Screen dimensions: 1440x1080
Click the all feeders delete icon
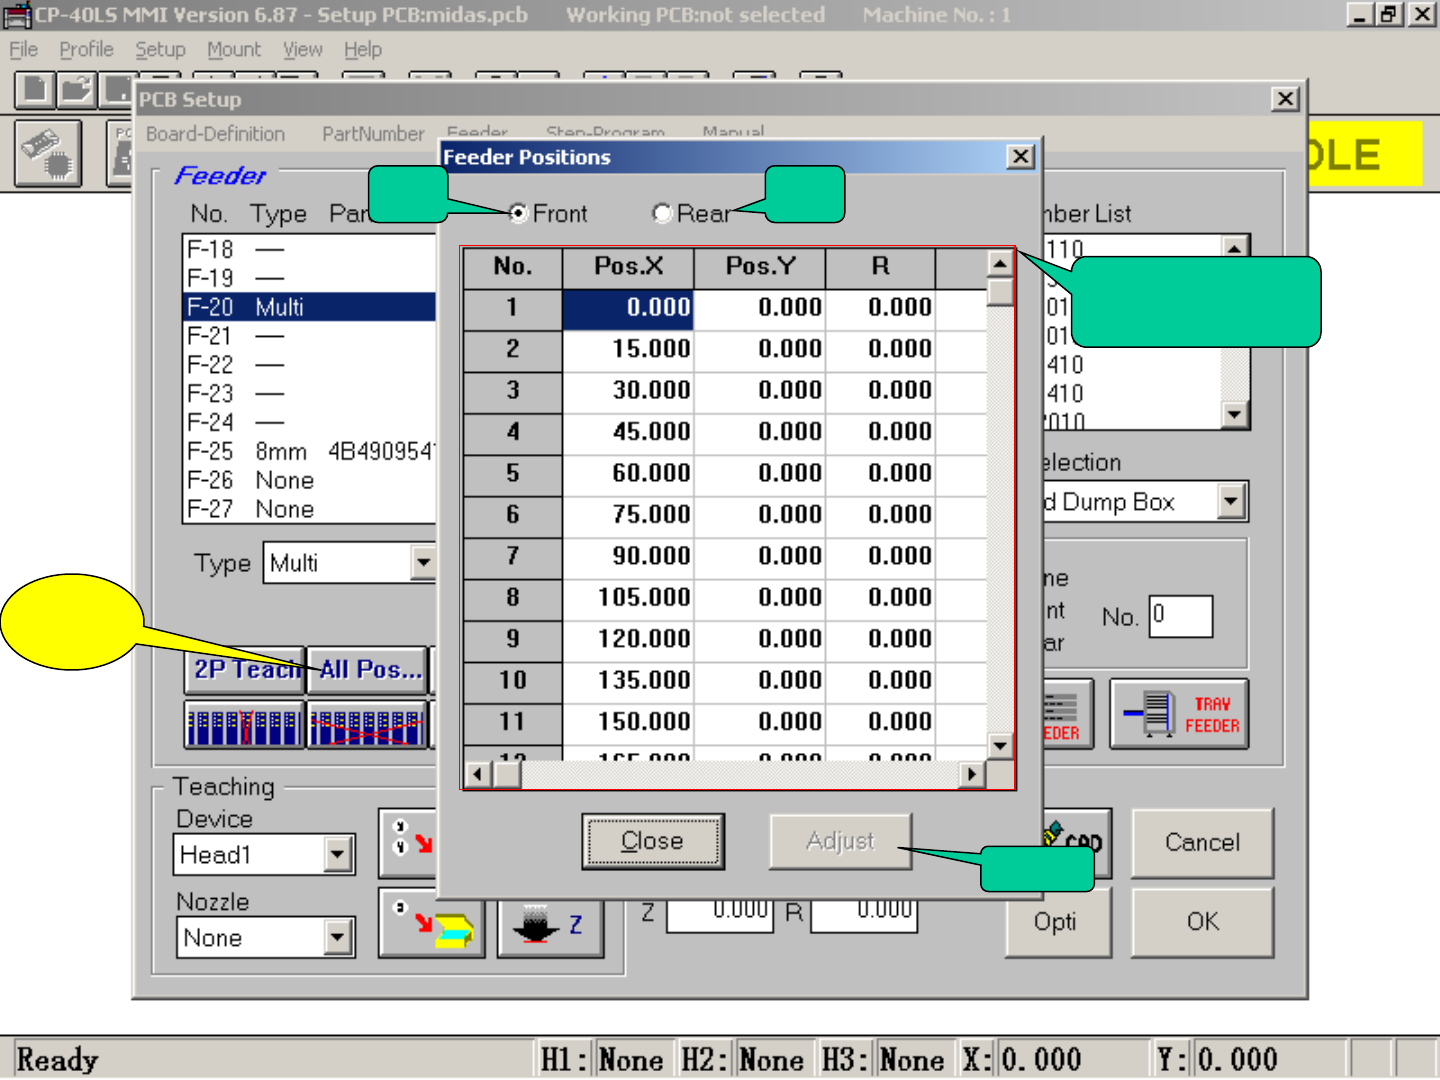pos(366,724)
